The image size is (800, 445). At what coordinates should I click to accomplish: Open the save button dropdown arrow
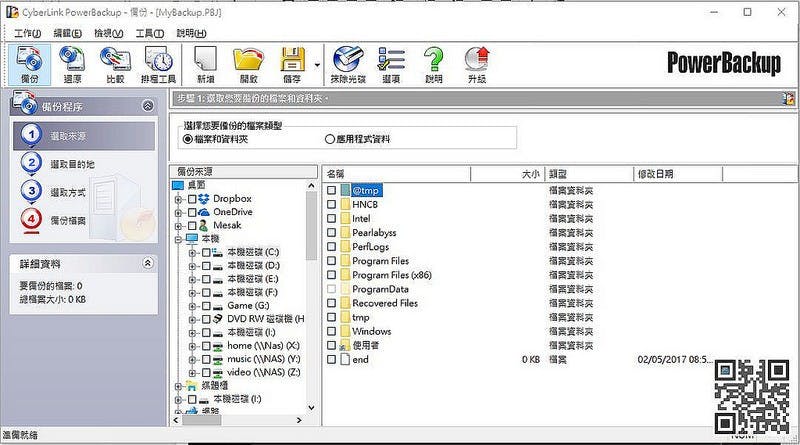tap(317, 65)
